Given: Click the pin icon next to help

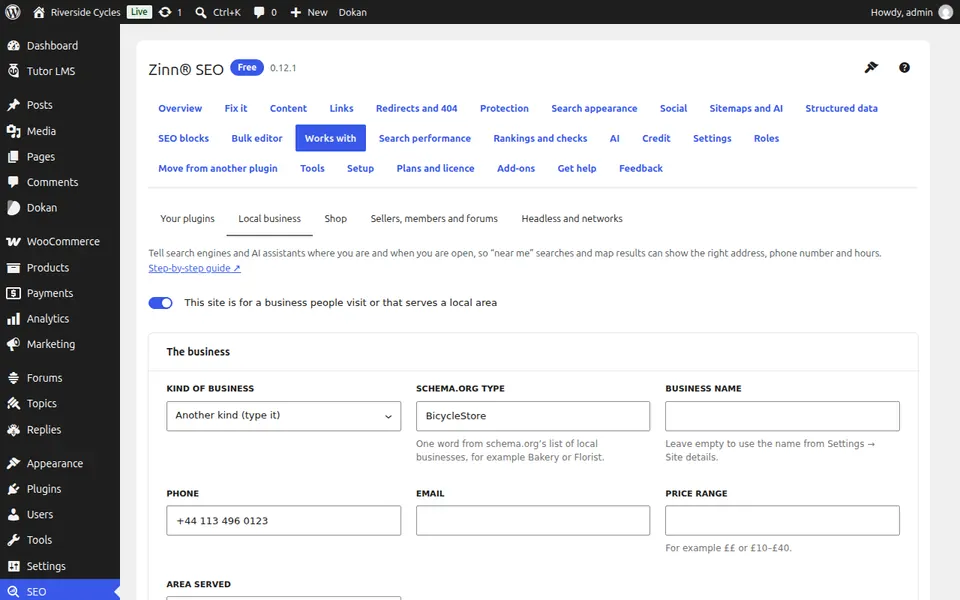Looking at the screenshot, I should click(871, 67).
